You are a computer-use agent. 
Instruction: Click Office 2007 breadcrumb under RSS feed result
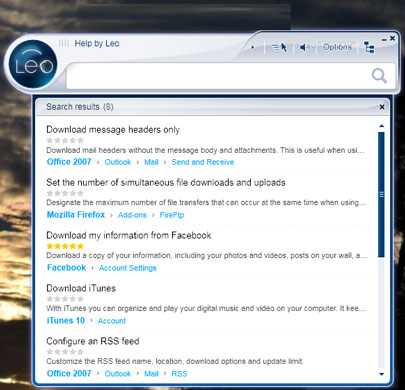tap(69, 373)
